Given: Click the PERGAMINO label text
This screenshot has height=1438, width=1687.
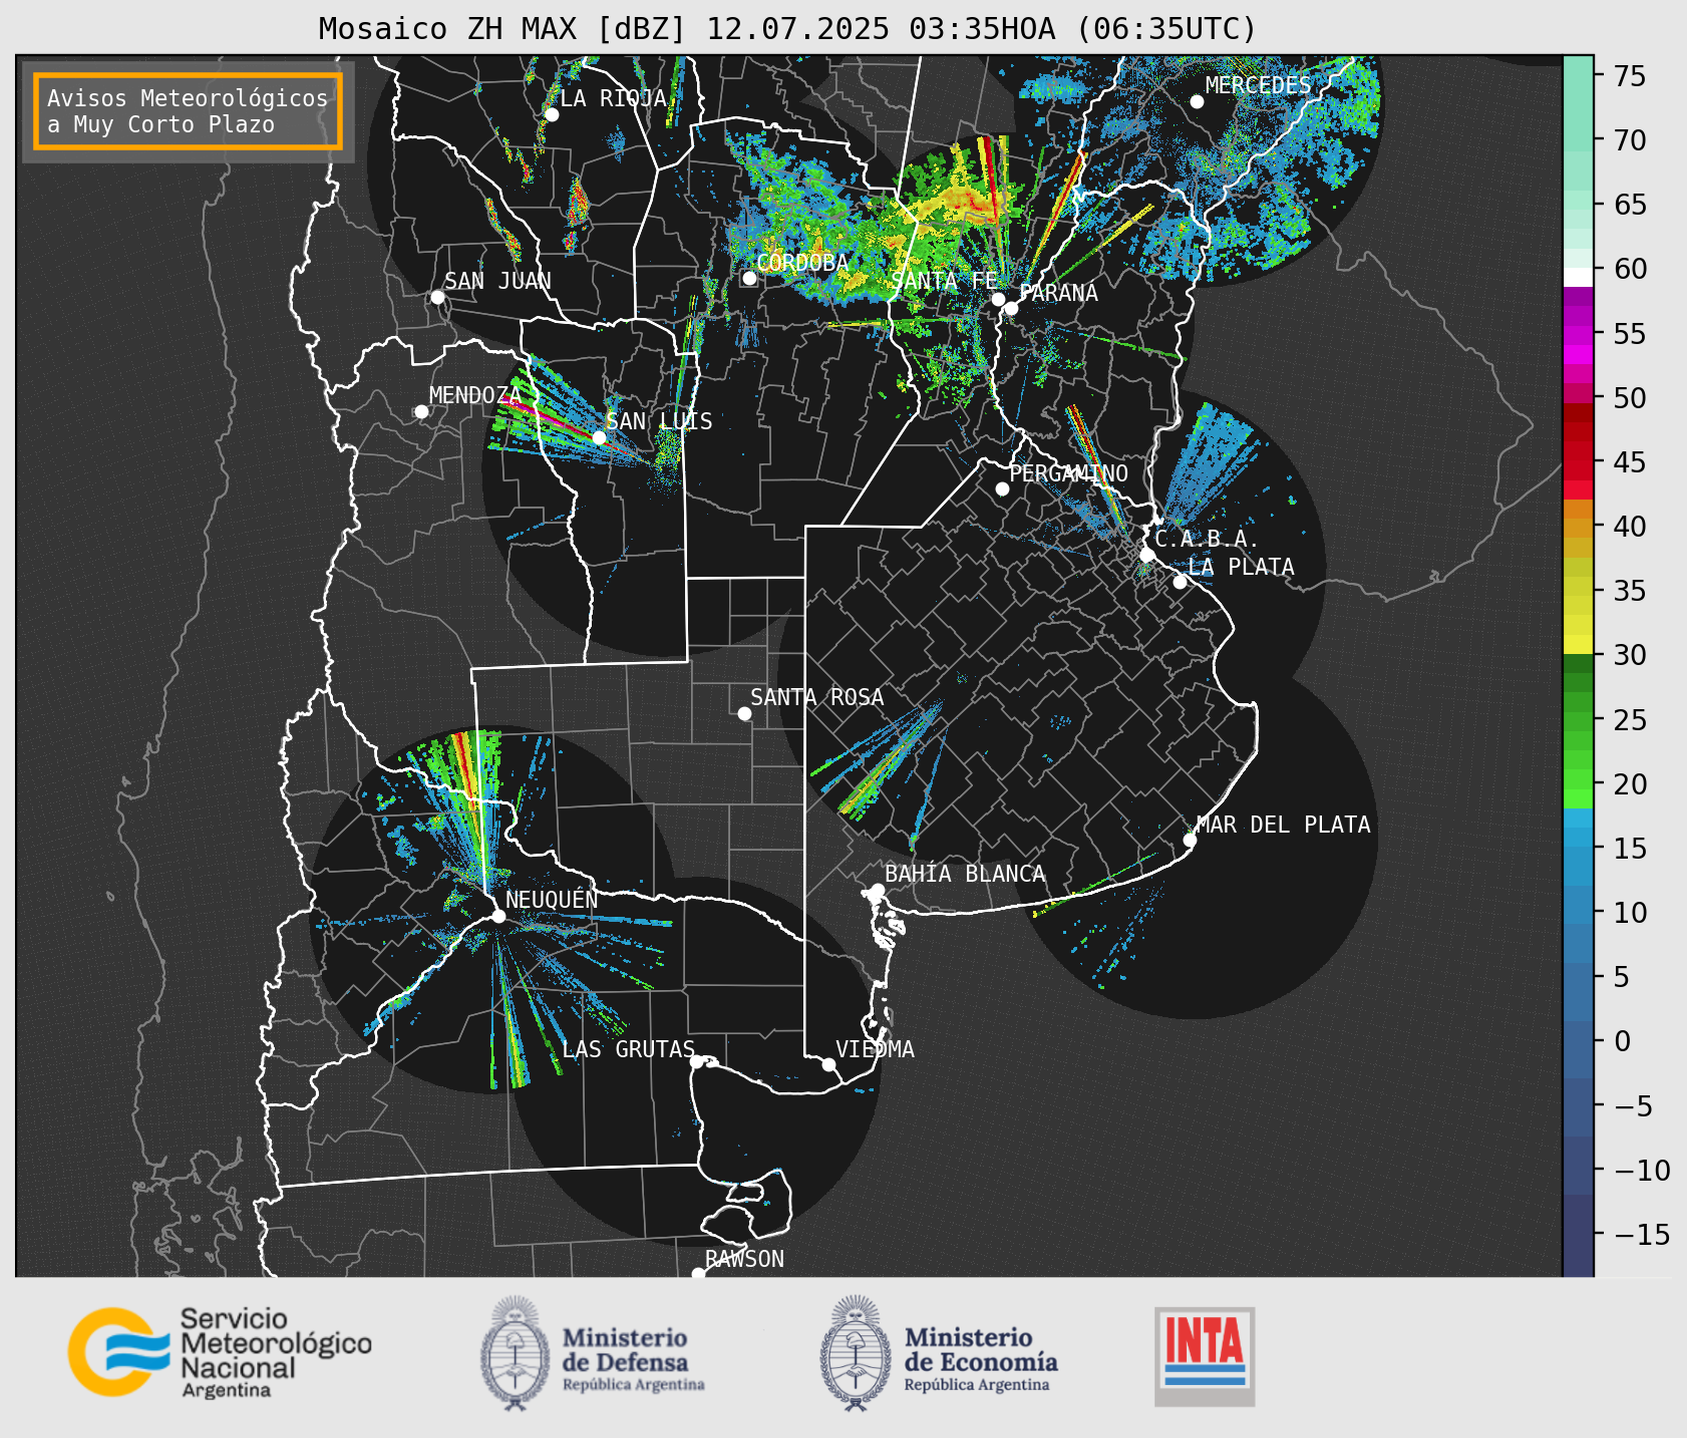Looking at the screenshot, I should click(x=1069, y=473).
